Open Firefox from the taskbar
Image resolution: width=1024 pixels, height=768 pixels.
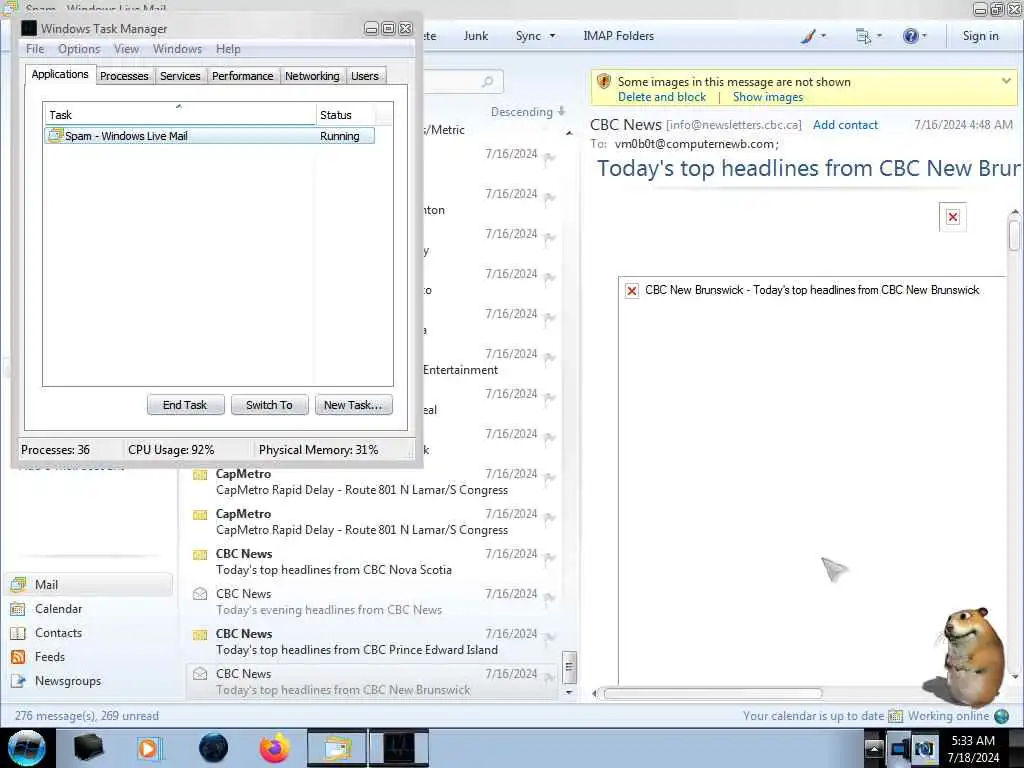pyautogui.click(x=275, y=748)
